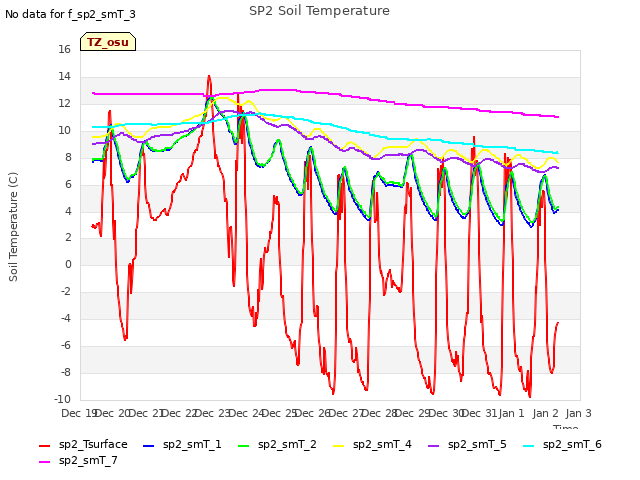640x480 pixels.
Task: Click the sp2_smT_5 legend label
Action: (477, 444)
